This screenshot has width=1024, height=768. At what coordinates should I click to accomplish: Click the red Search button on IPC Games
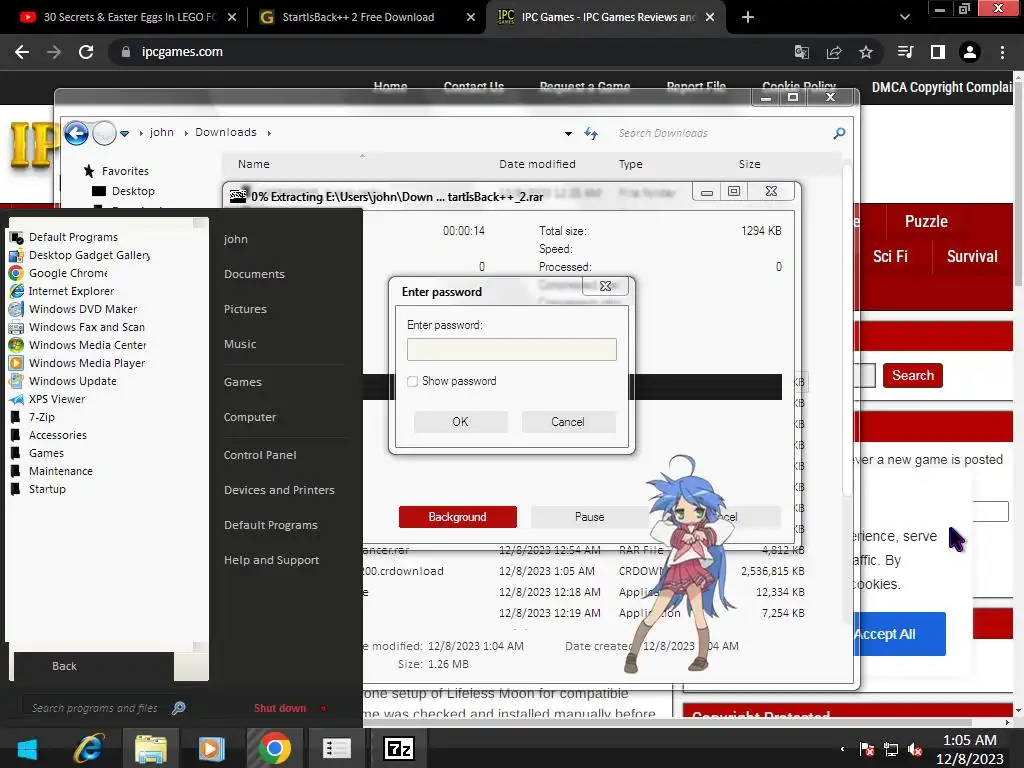tap(913, 376)
